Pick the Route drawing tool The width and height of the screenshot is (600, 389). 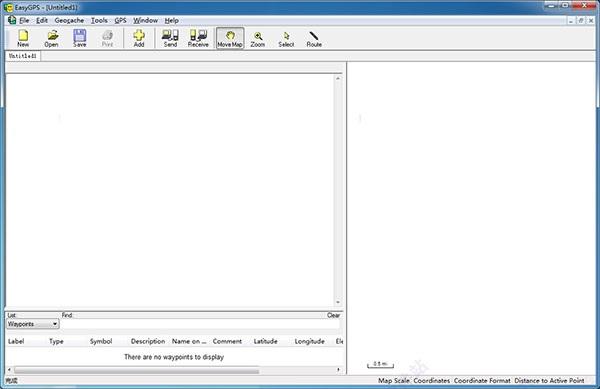click(314, 38)
